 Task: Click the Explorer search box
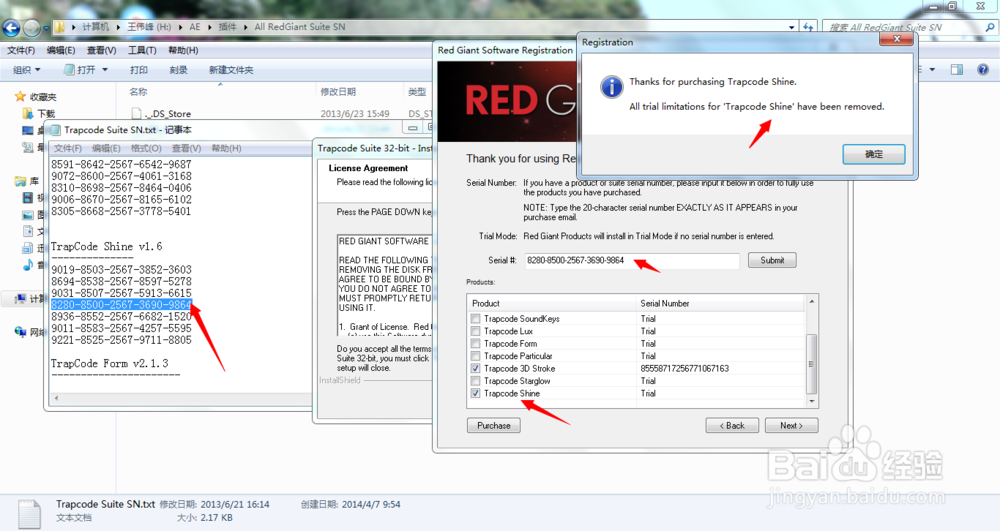pos(909,27)
